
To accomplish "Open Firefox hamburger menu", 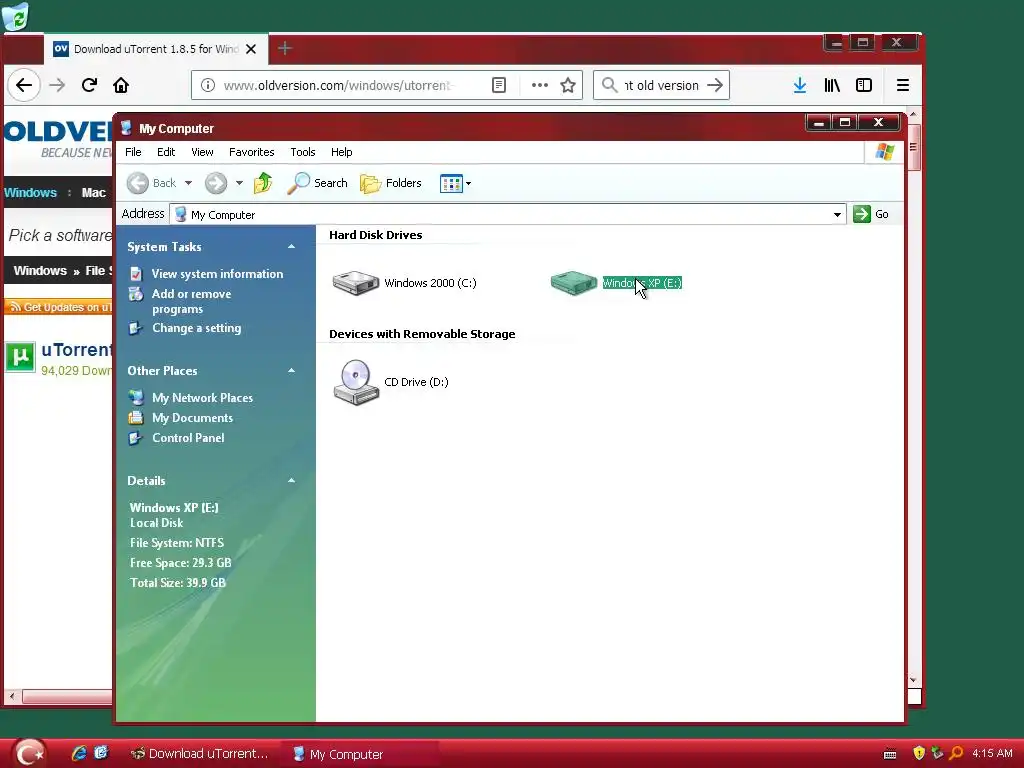I will pos(903,86).
